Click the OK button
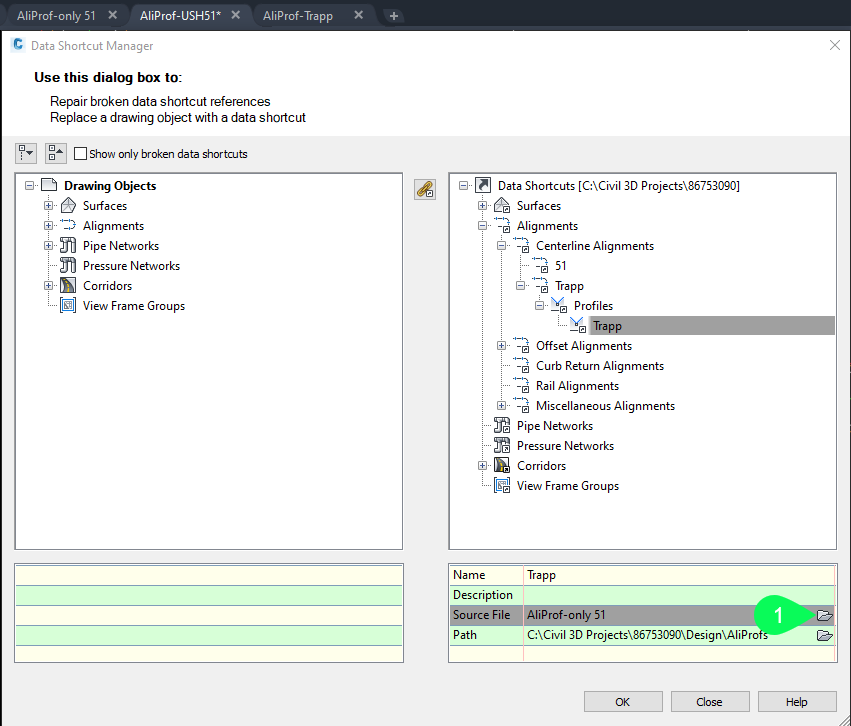This screenshot has width=851, height=726. click(x=623, y=702)
